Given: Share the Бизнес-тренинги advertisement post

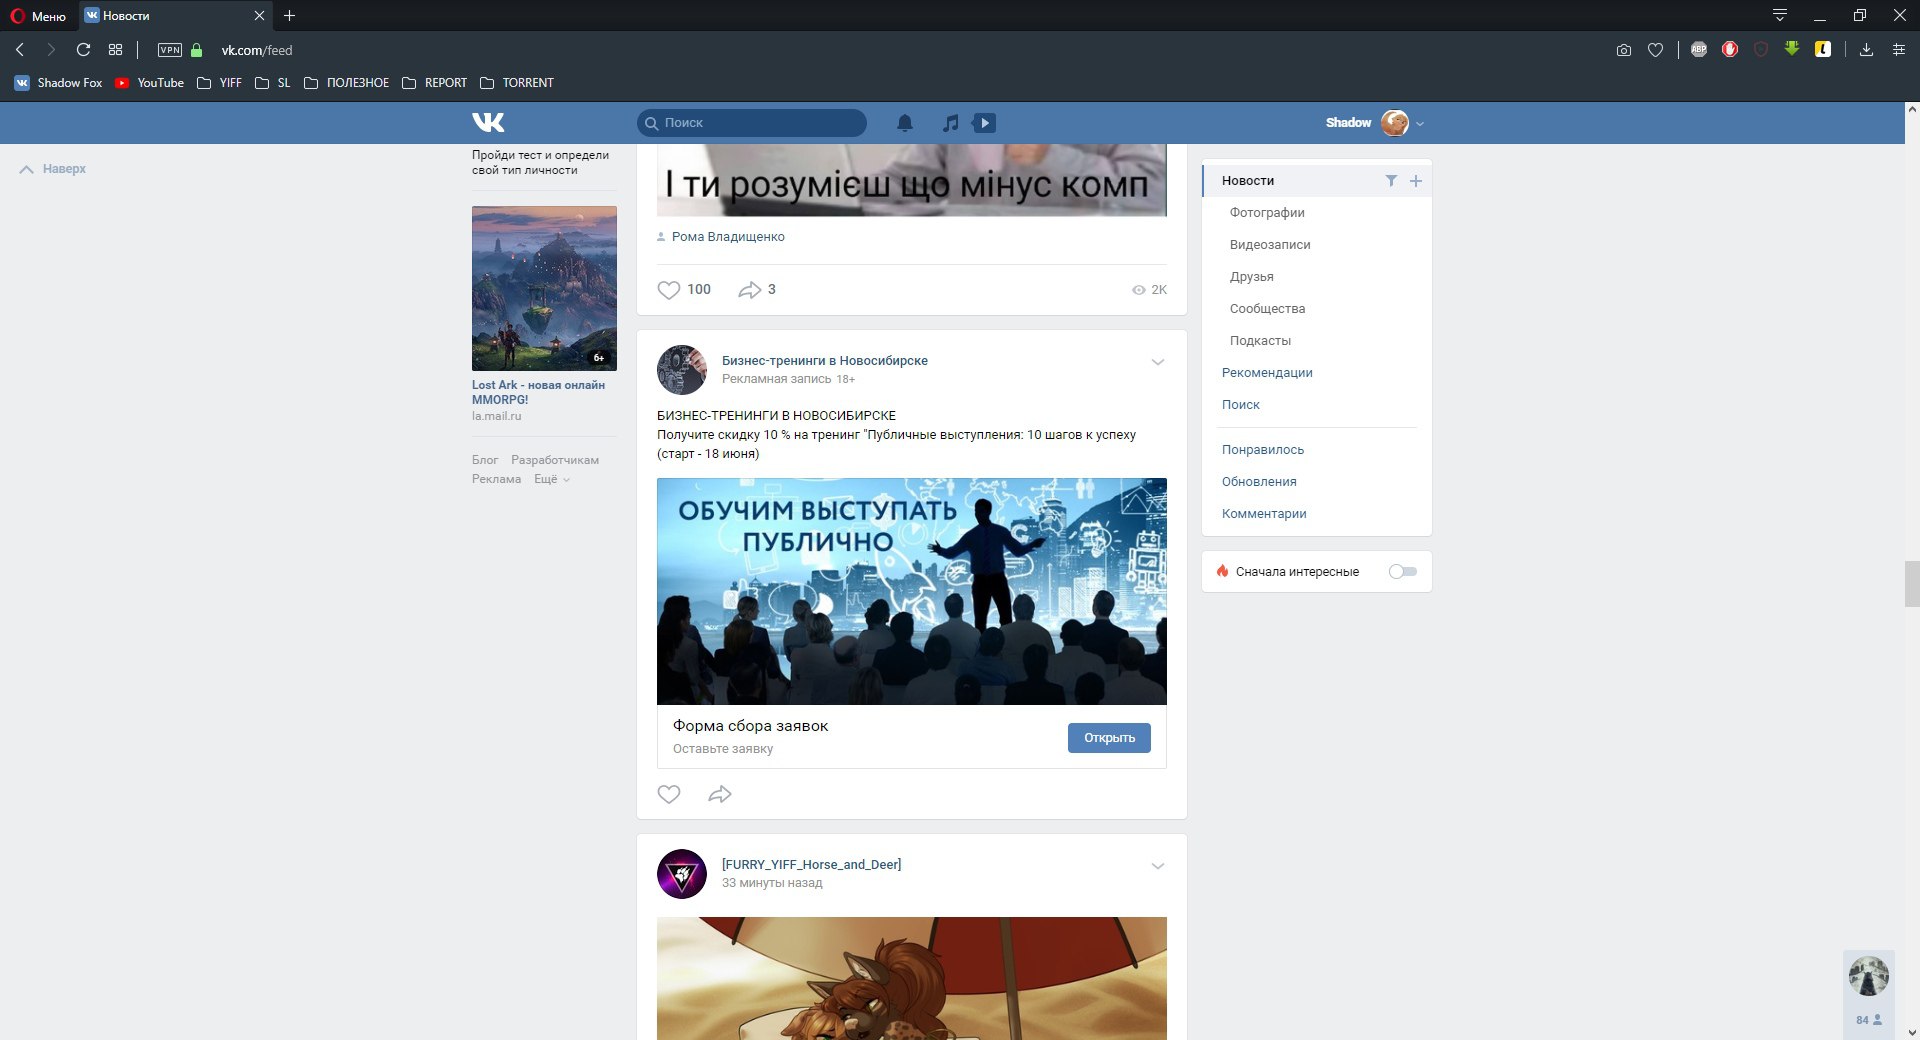Looking at the screenshot, I should click(x=720, y=794).
